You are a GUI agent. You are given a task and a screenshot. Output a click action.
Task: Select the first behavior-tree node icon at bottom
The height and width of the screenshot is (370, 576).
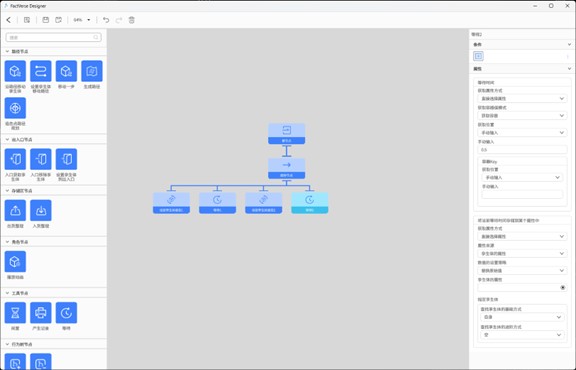pos(15,362)
